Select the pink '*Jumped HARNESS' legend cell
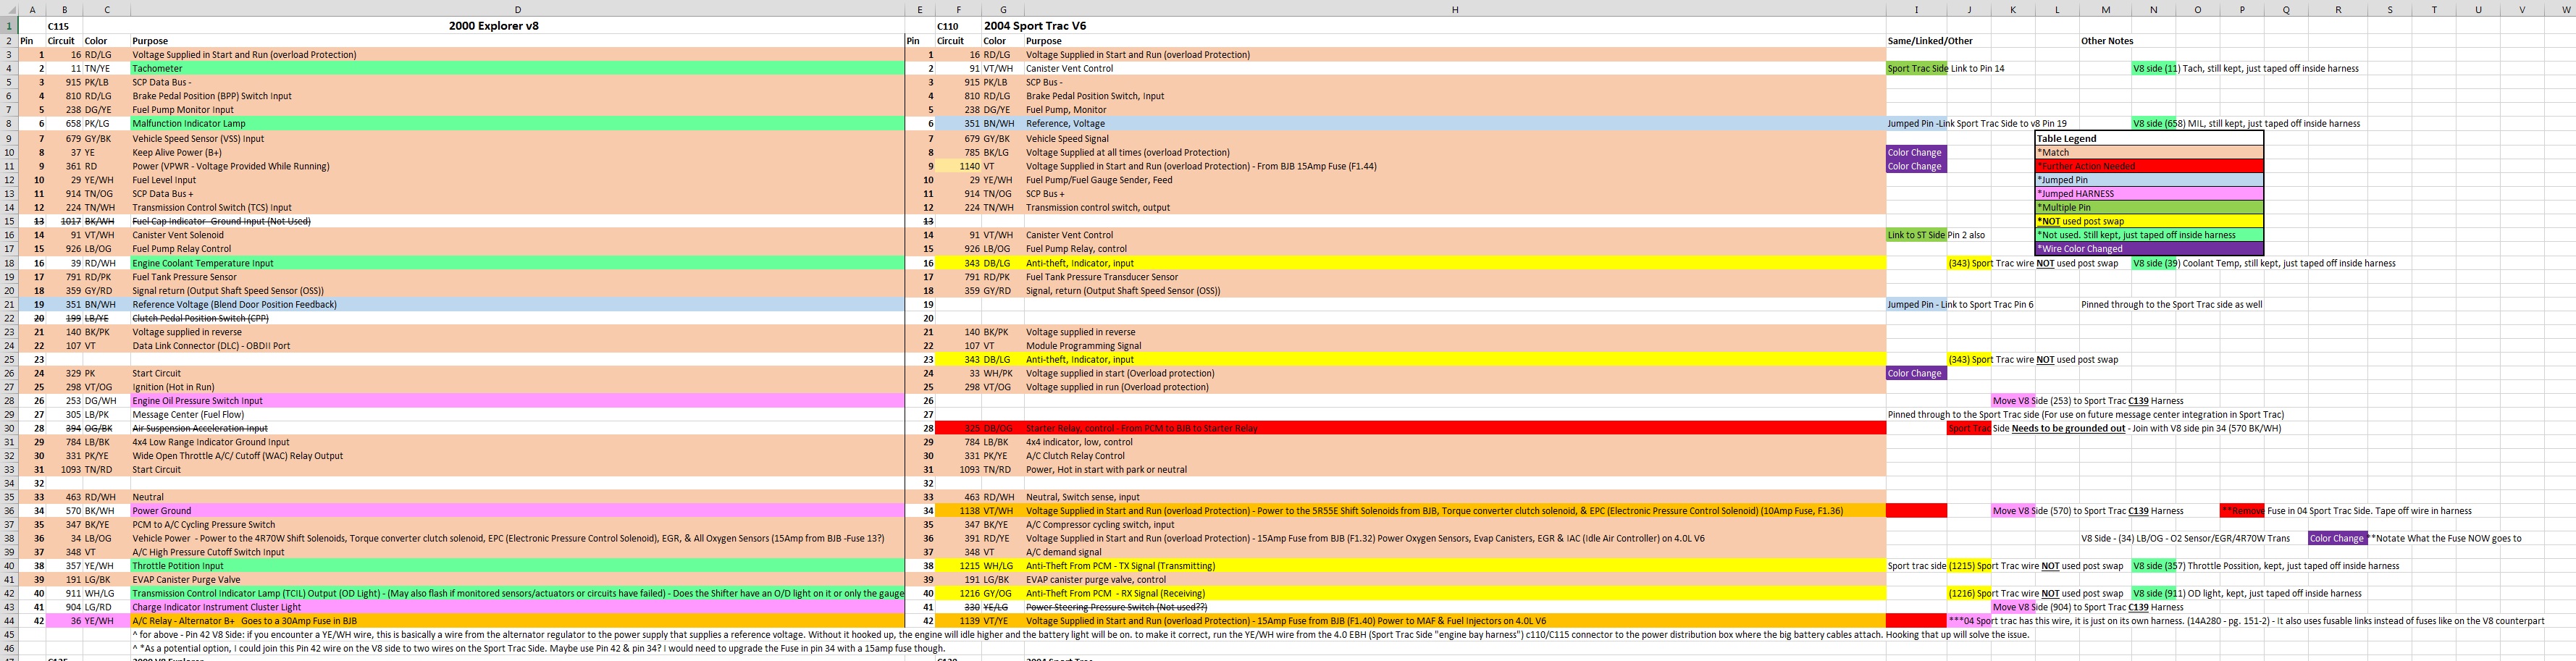 [2149, 194]
